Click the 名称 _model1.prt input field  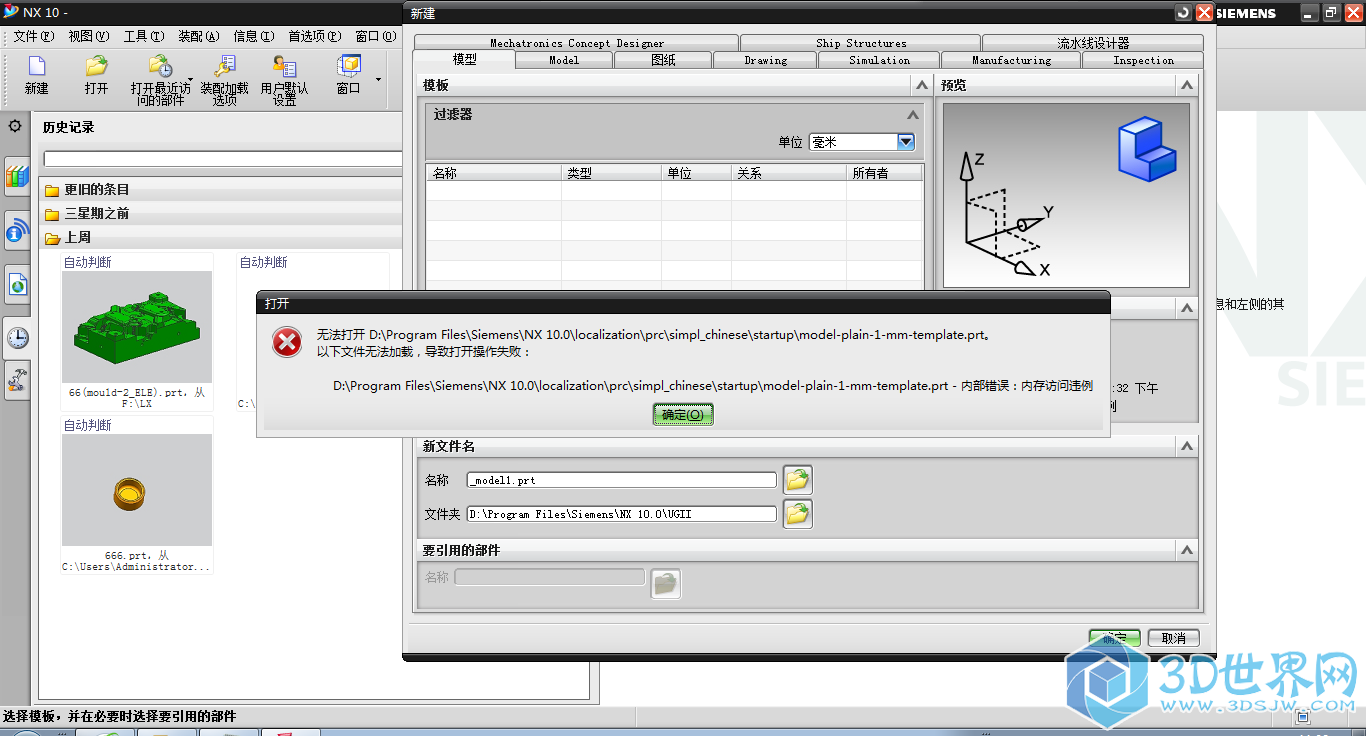point(622,480)
